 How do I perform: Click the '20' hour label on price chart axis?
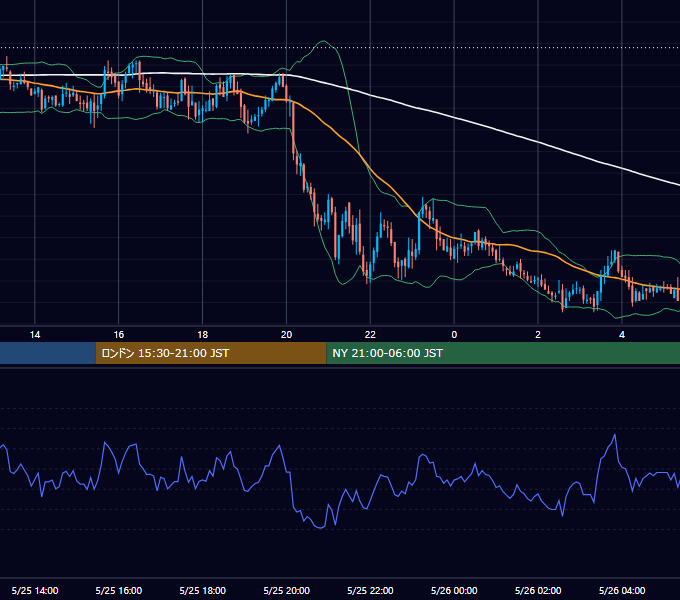point(286,335)
